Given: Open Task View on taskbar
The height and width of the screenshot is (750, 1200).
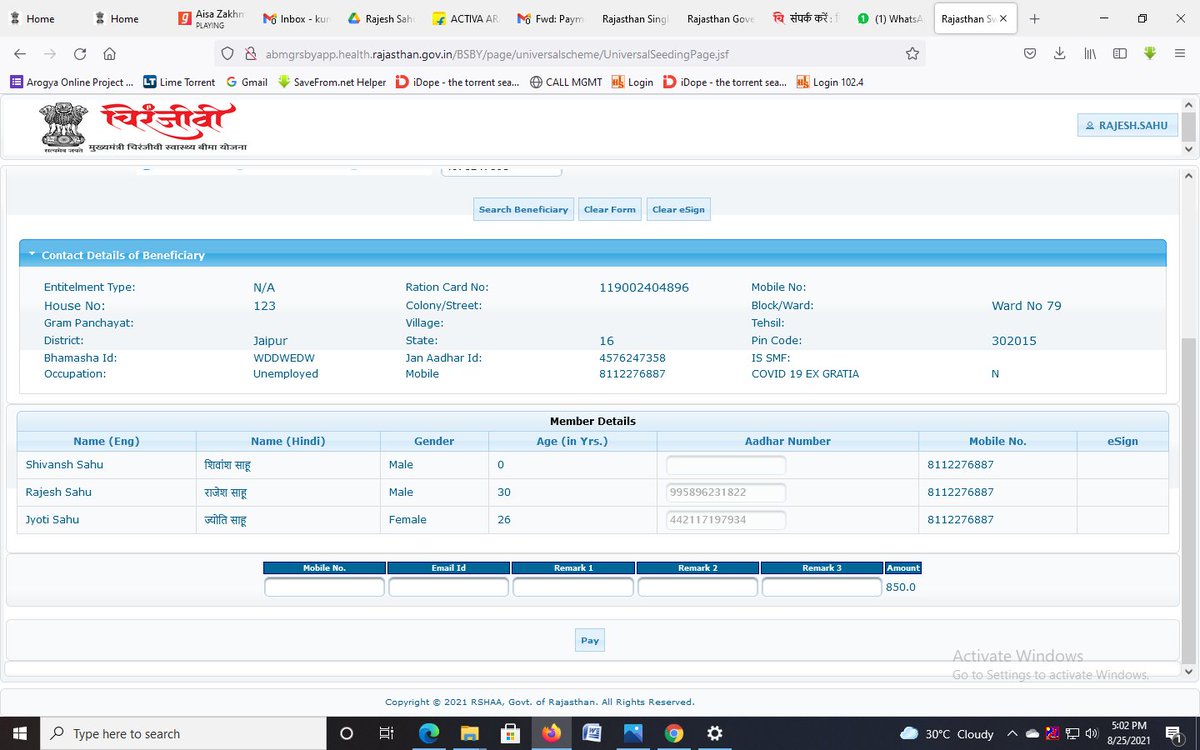Looking at the screenshot, I should (x=386, y=733).
